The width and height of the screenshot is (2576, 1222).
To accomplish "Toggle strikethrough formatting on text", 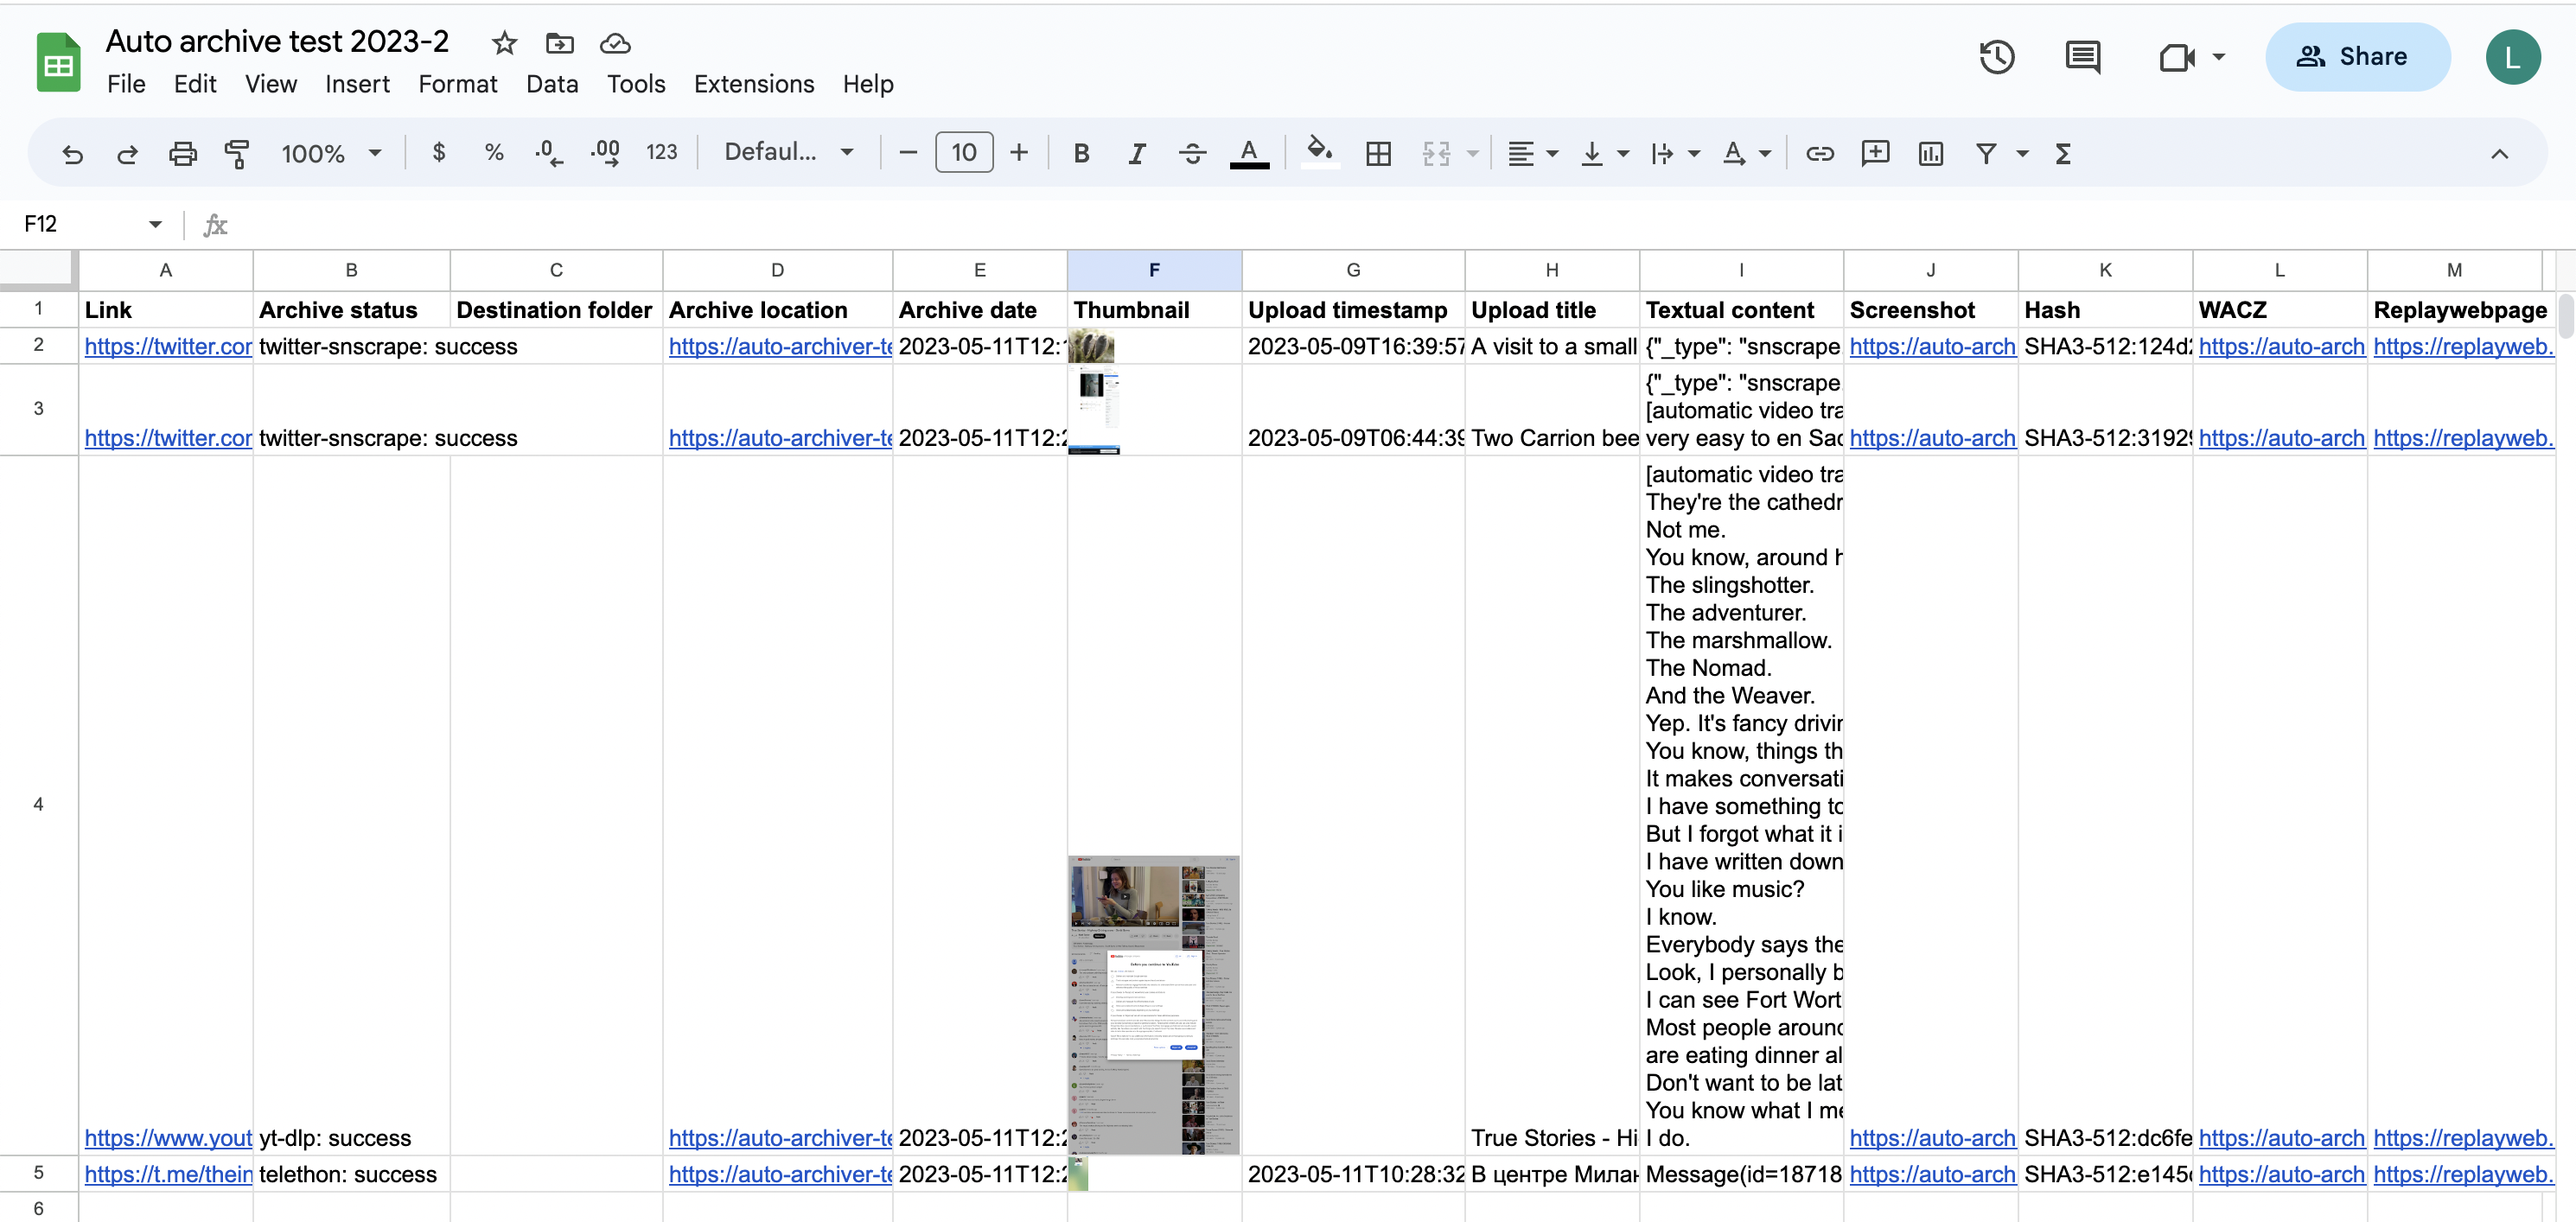I will coord(1188,151).
